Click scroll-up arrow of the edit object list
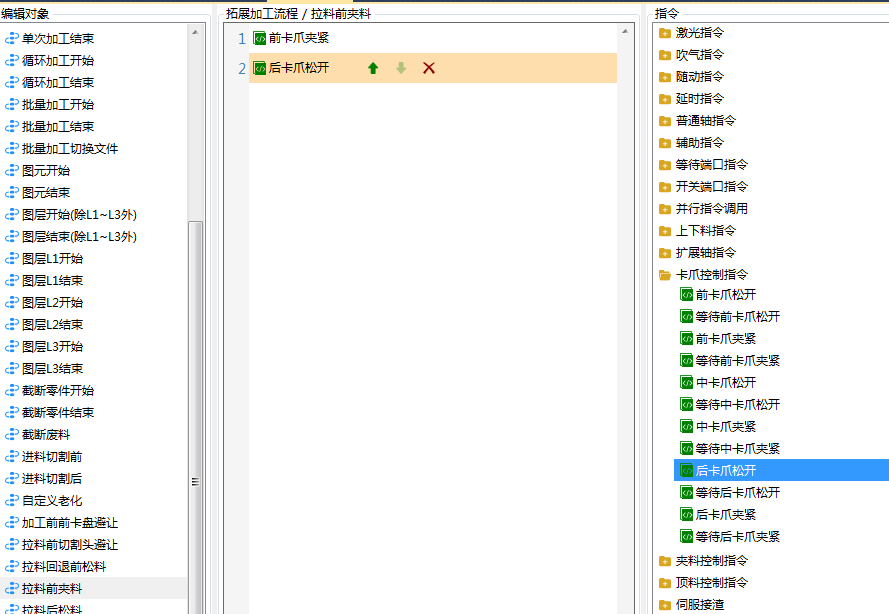This screenshot has width=889, height=614. (x=195, y=32)
